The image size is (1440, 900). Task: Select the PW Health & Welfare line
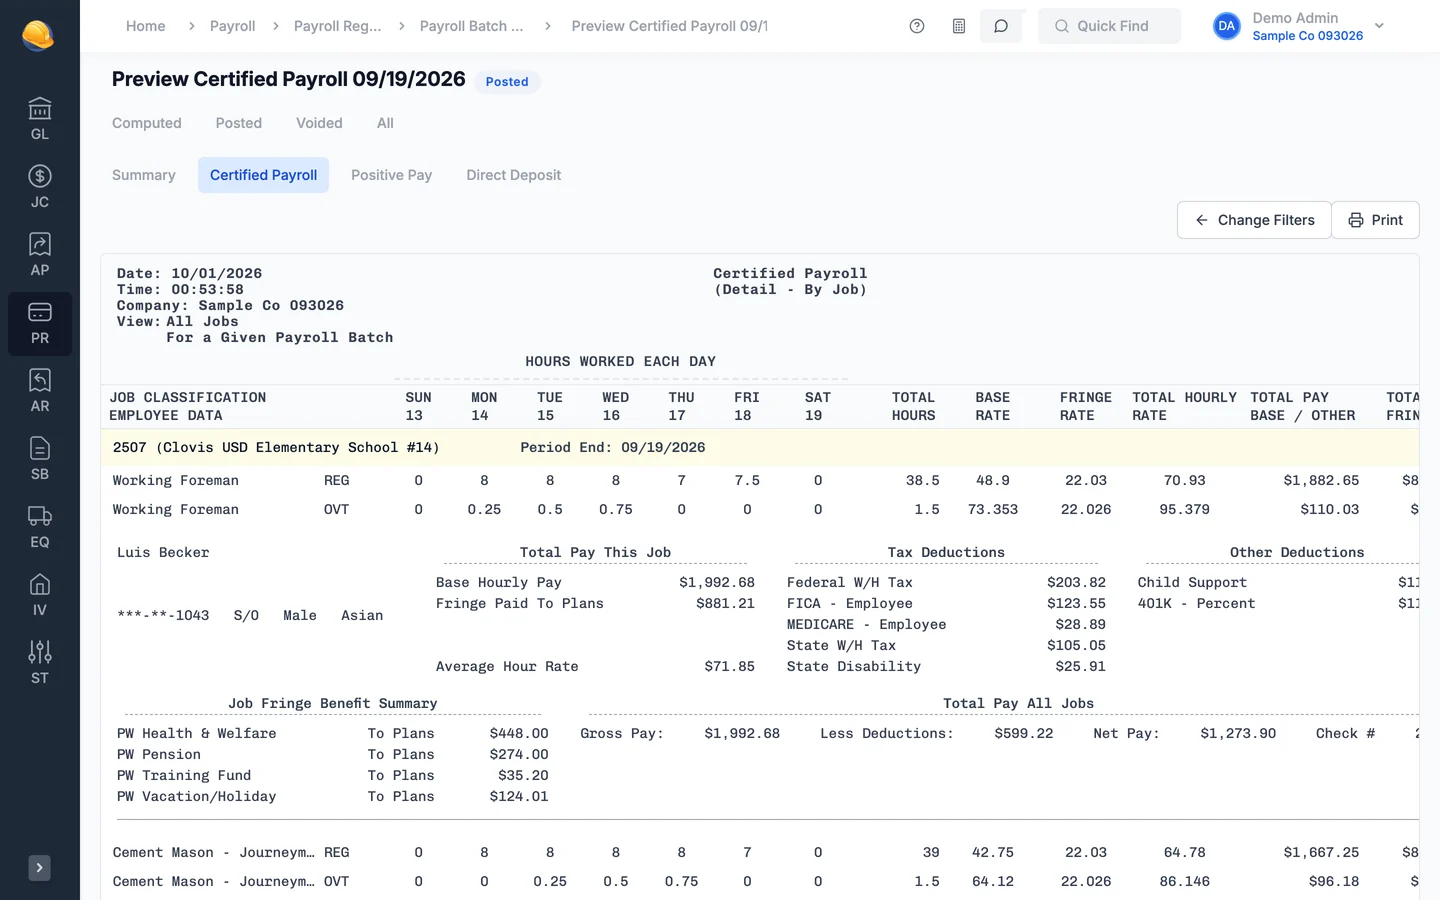pos(333,733)
